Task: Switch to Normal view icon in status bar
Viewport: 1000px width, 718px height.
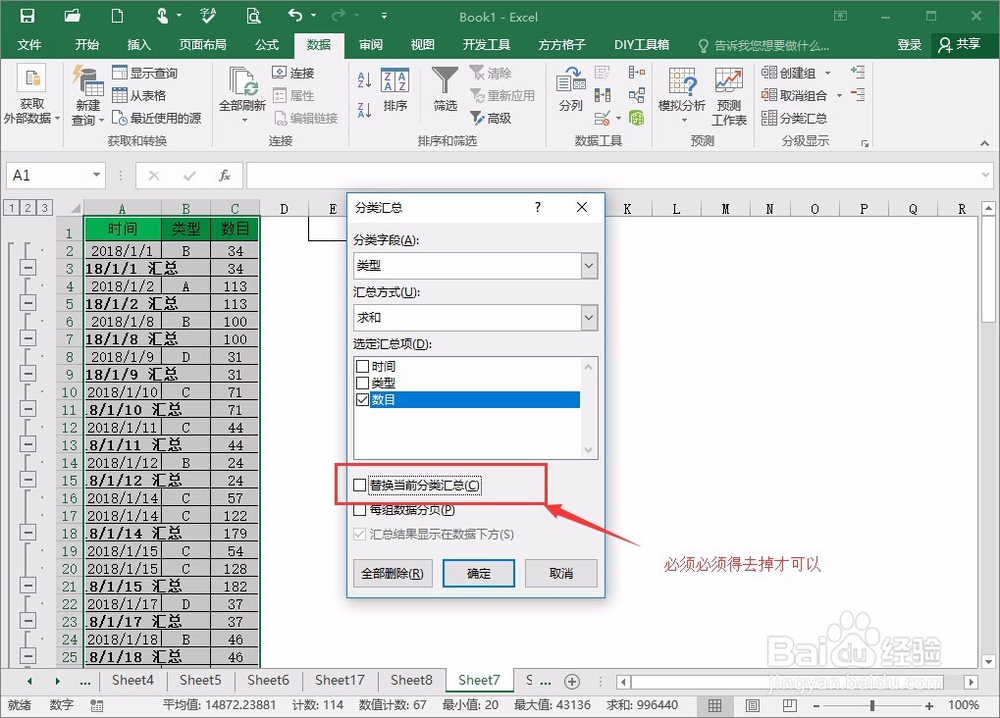Action: tap(715, 705)
